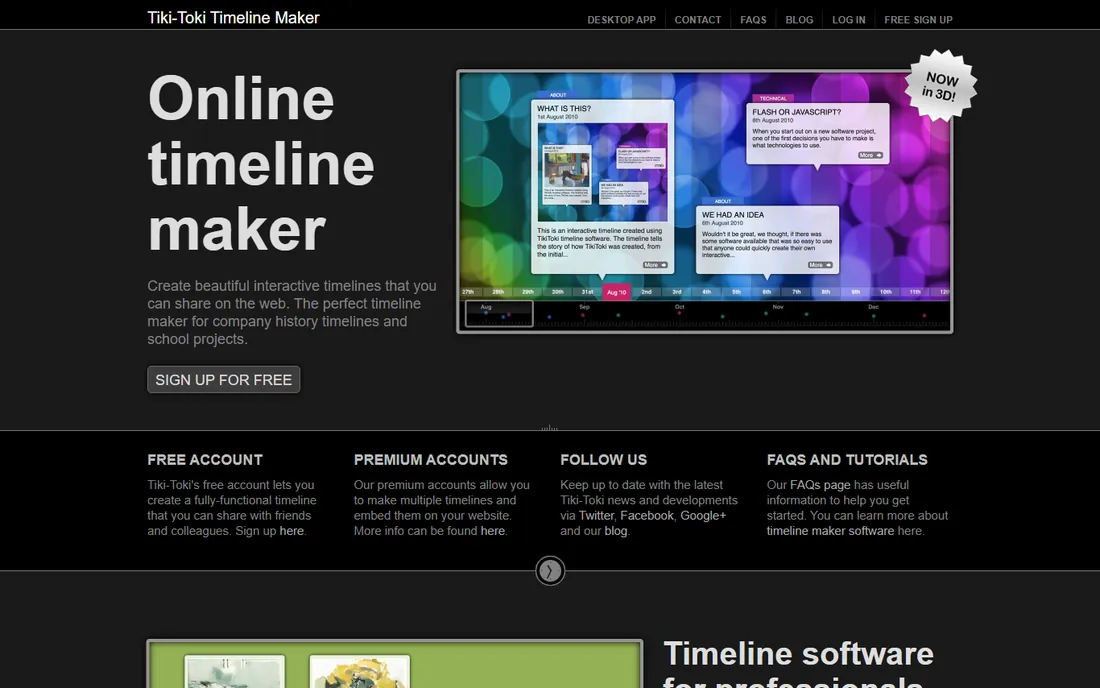The image size is (1100, 688).
Task: Open the Twitter link
Action: pos(596,515)
